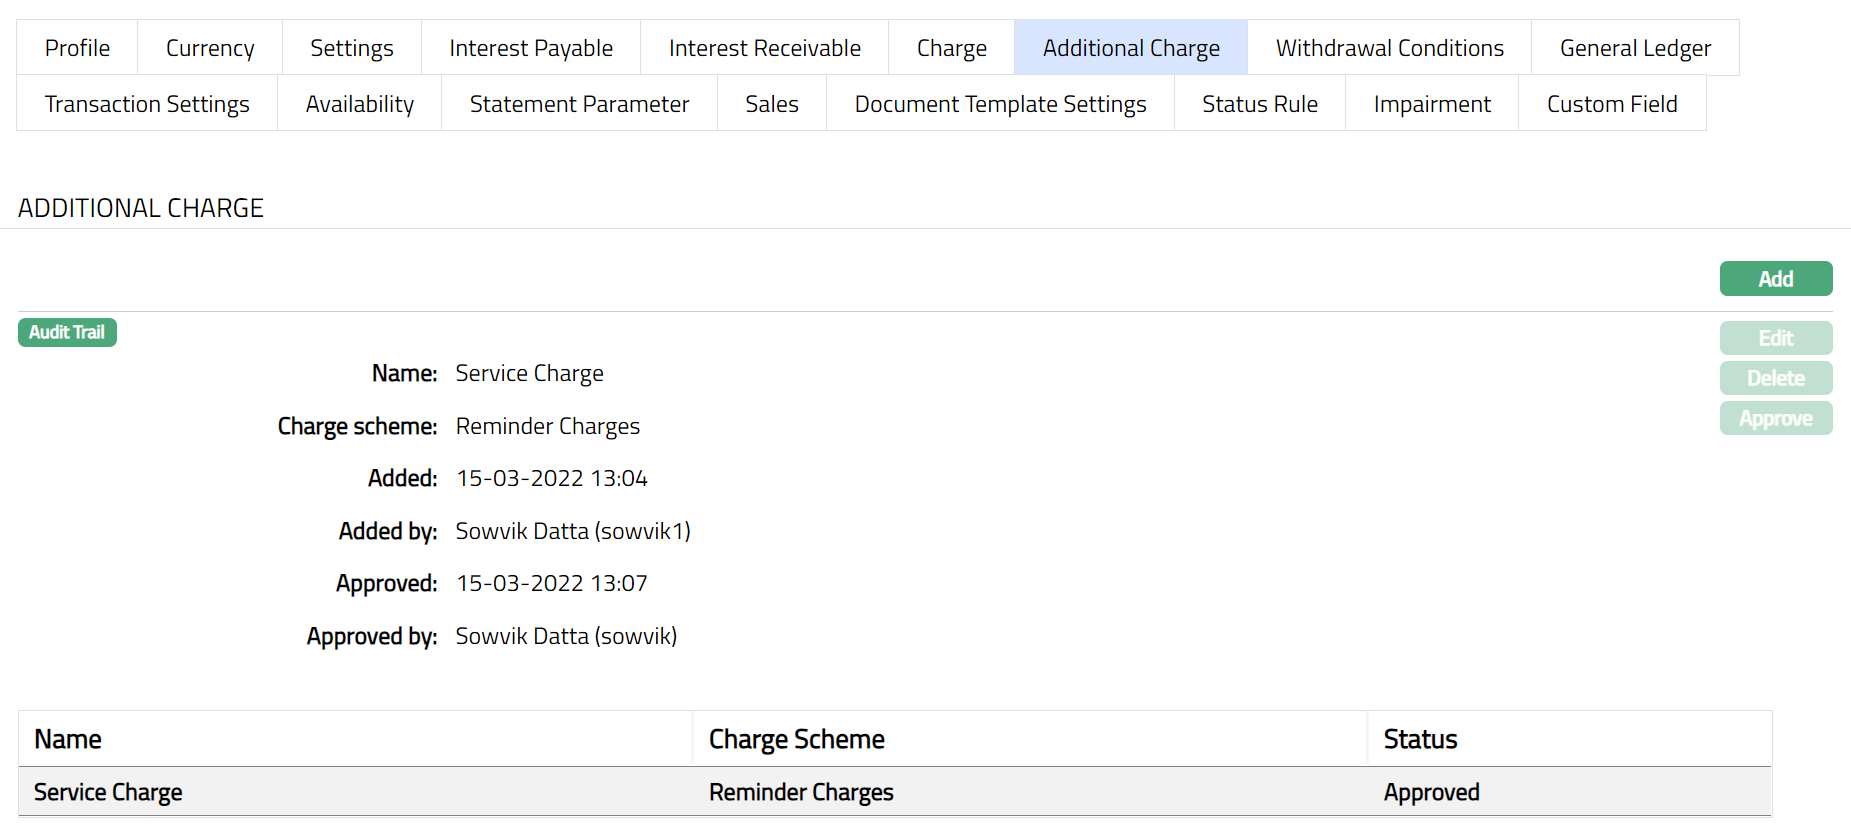Viewport: 1851px width, 833px height.
Task: Open Statement Parameter tab
Action: pos(579,104)
